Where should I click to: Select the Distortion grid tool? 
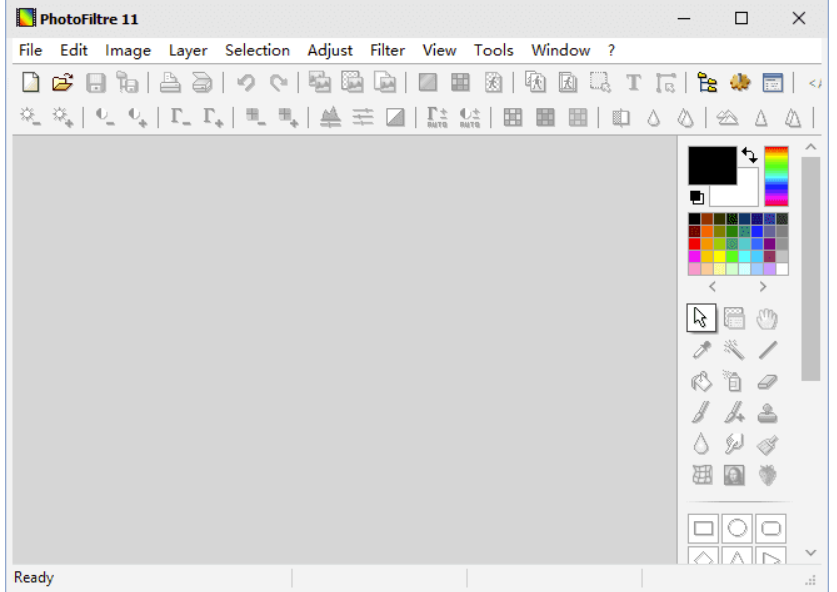click(x=701, y=475)
